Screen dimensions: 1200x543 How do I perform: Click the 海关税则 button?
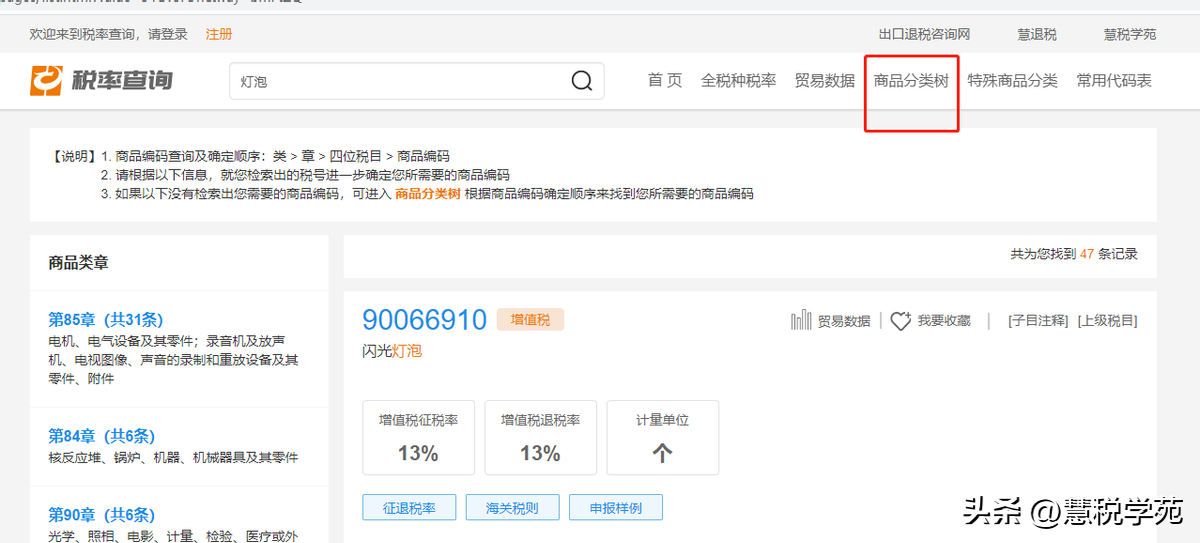tap(512, 508)
